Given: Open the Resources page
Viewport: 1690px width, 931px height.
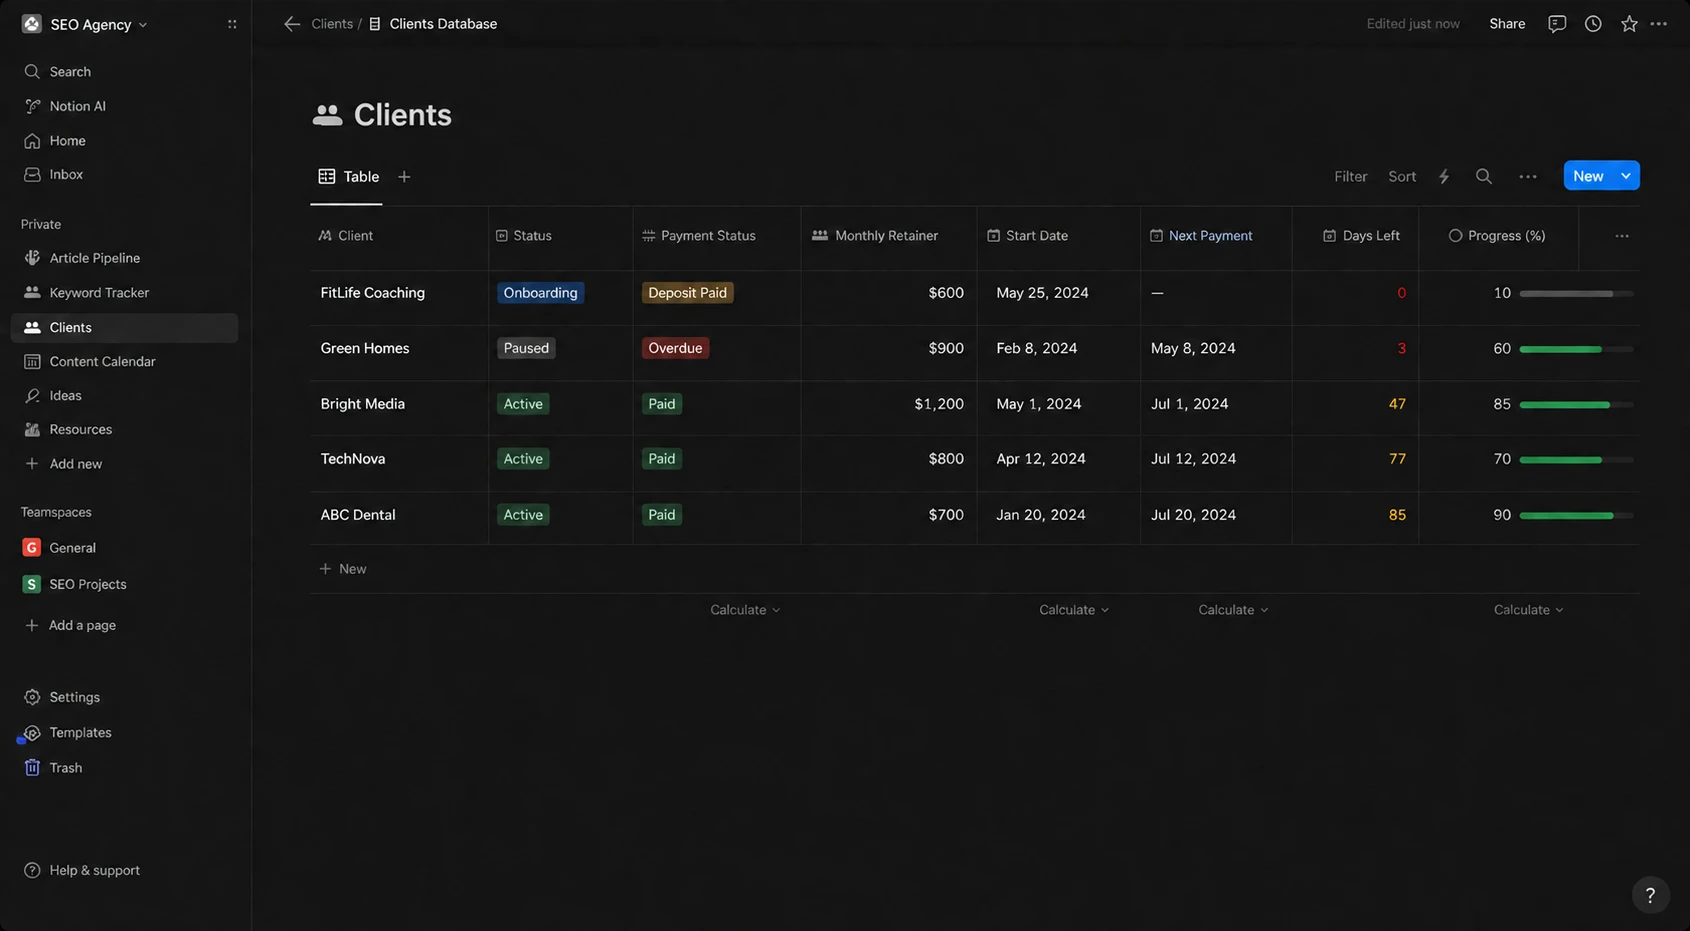Looking at the screenshot, I should [124, 430].
